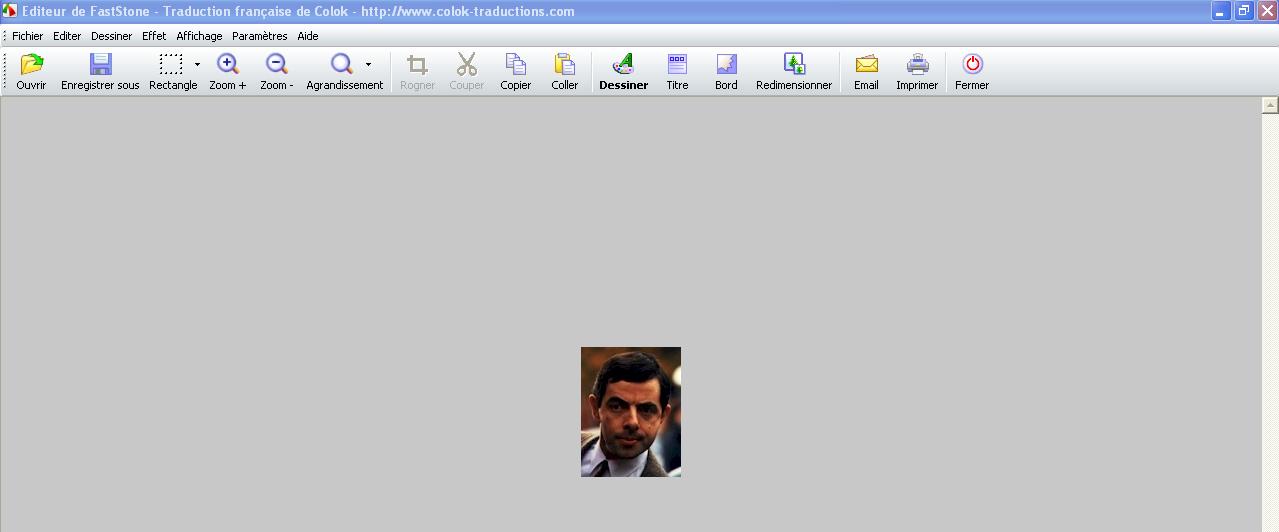This screenshot has height=532, width=1279.
Task: Open the Redimensionner resize tool
Action: tap(794, 66)
